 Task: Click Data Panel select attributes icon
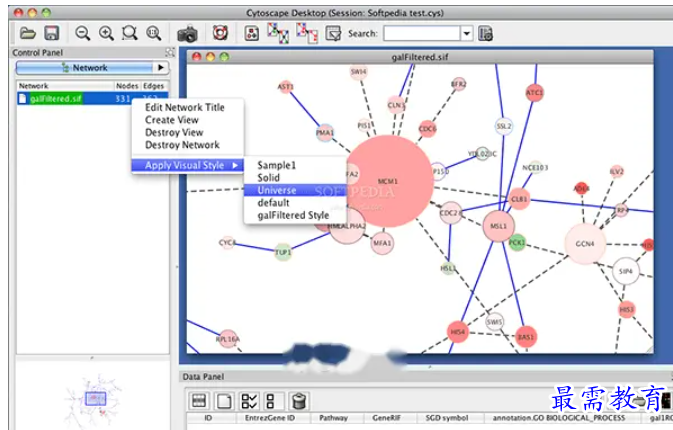[x=199, y=401]
